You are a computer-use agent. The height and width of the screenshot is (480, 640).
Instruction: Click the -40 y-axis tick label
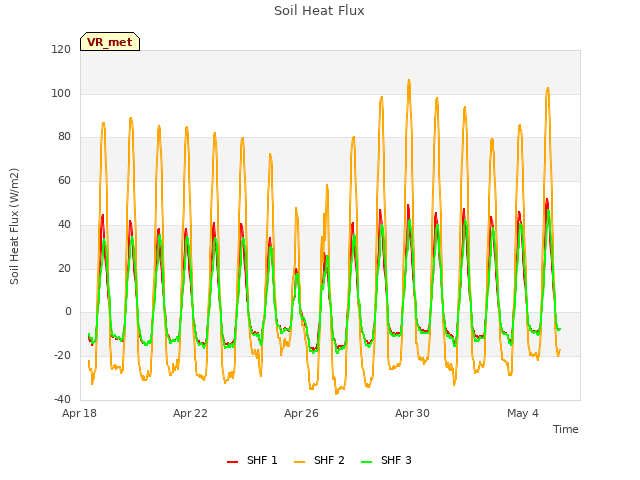62,399
